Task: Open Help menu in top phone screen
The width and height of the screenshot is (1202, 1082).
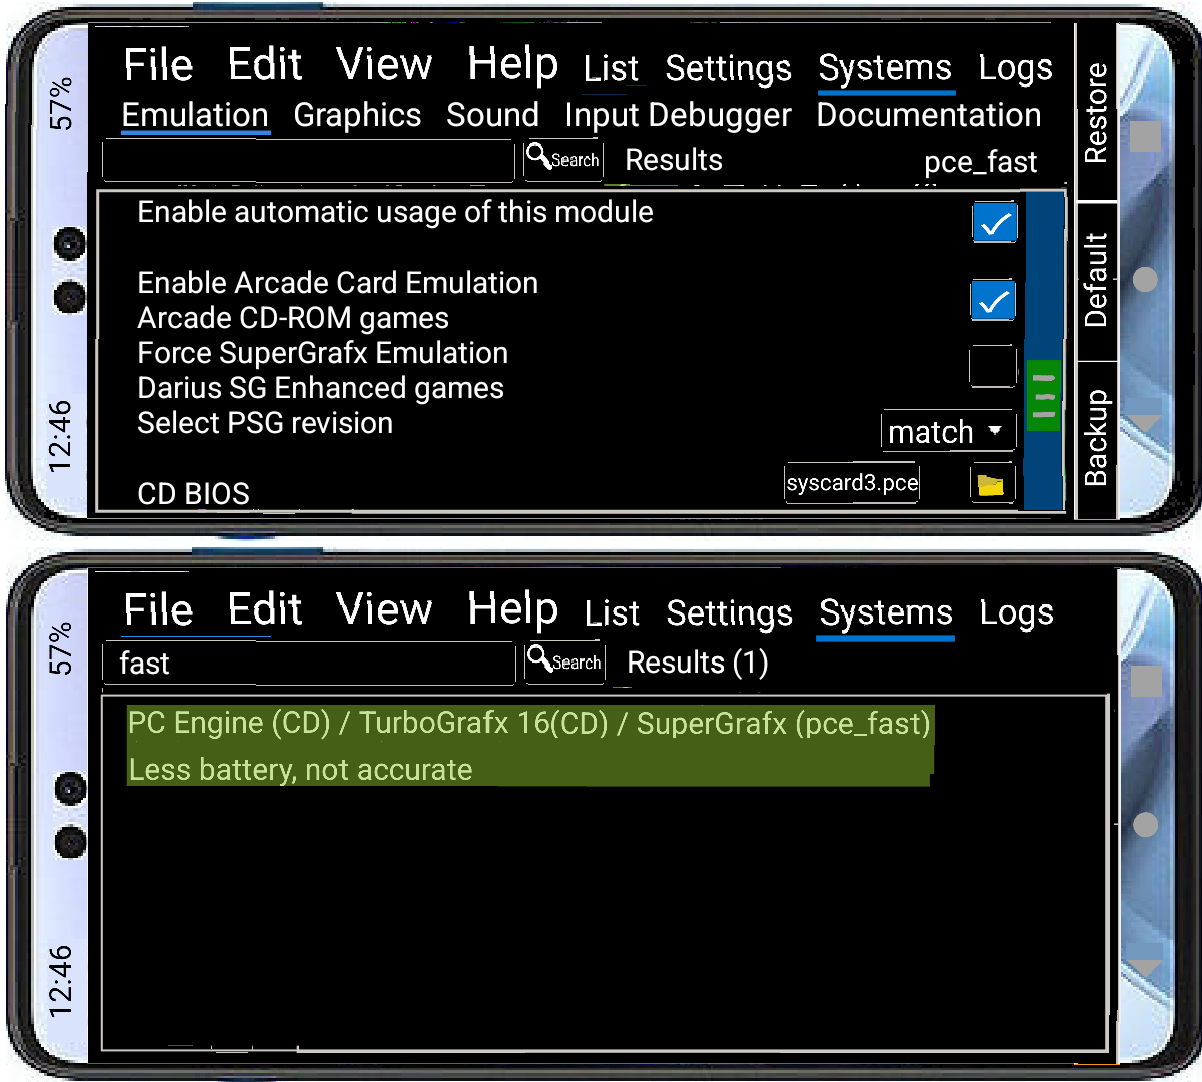Action: coord(513,65)
